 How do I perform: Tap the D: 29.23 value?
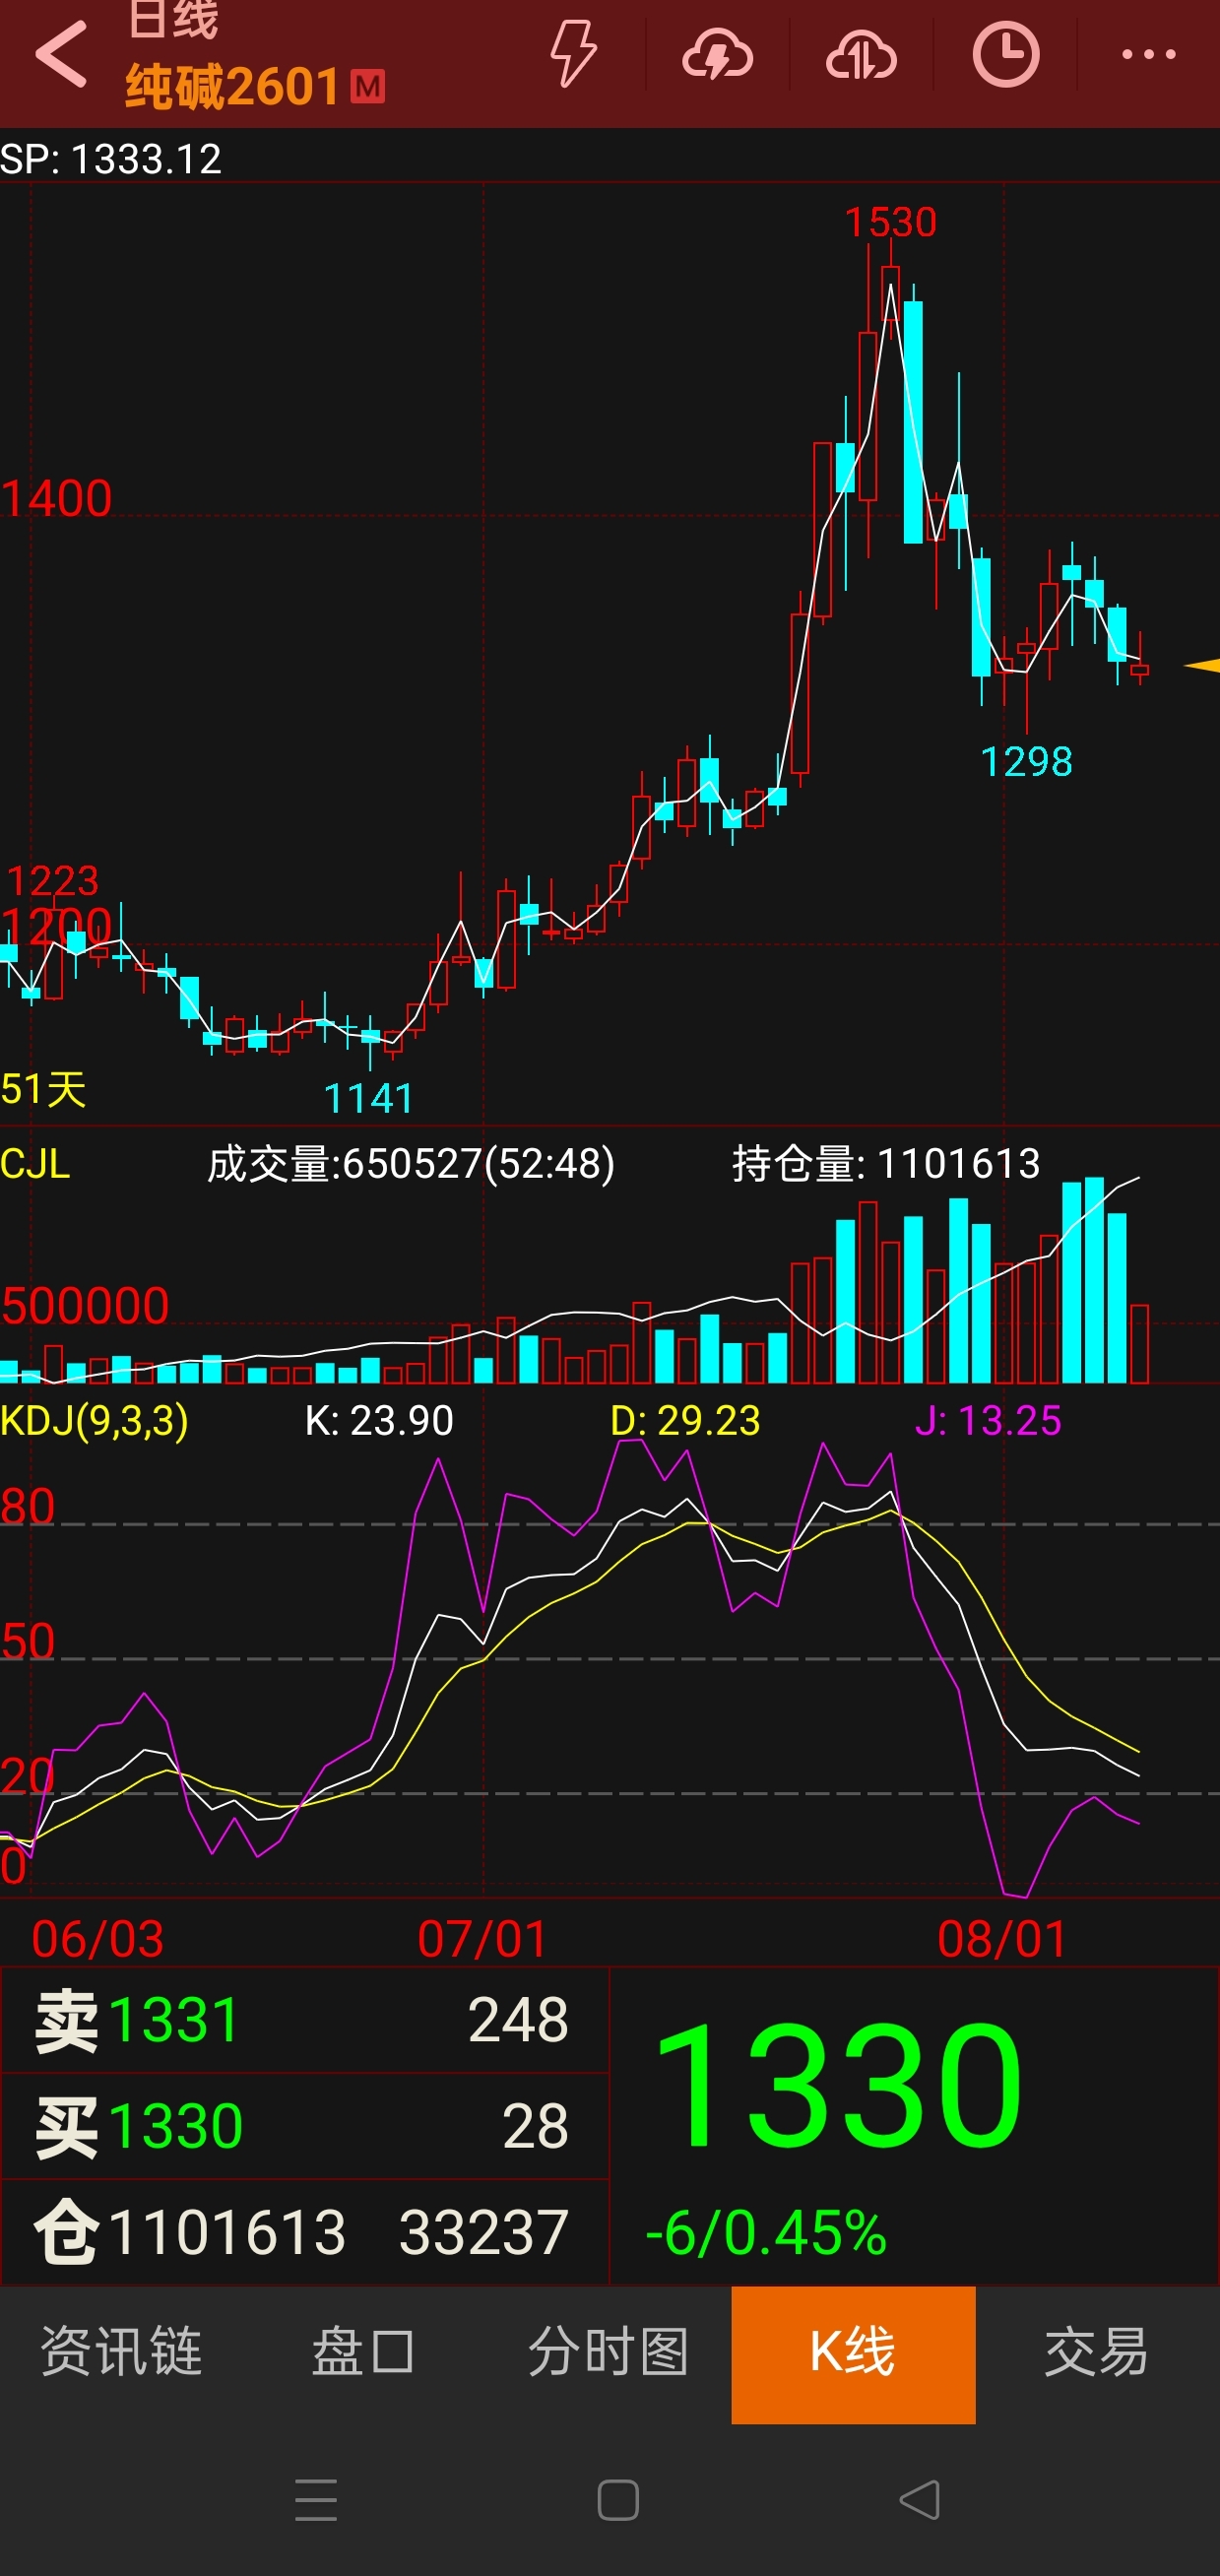[x=685, y=1420]
